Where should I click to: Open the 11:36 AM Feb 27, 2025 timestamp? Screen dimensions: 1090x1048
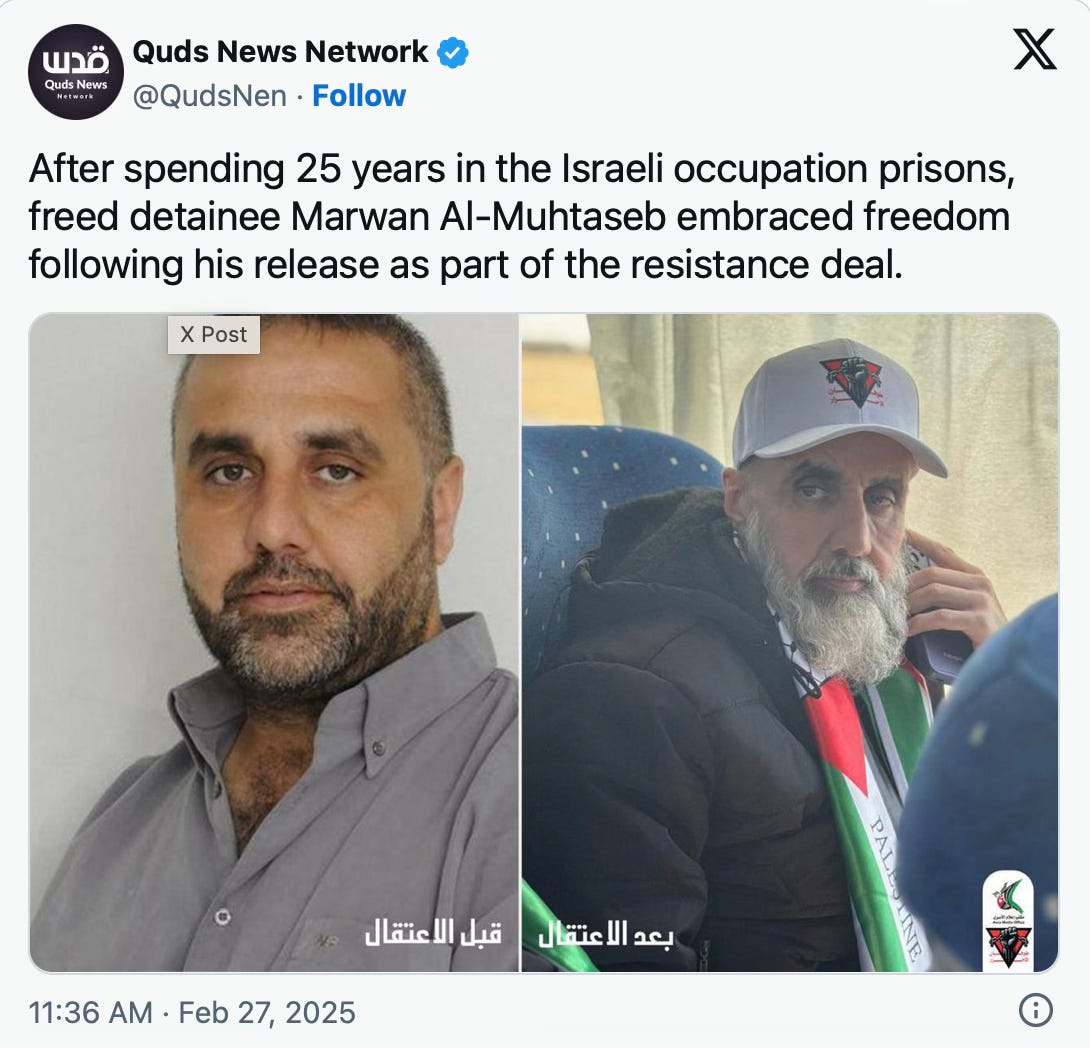pos(192,1013)
